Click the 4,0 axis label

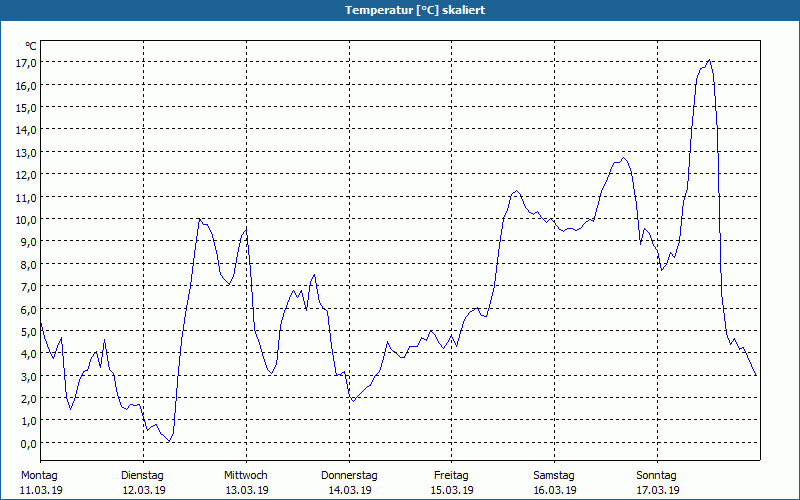tap(28, 354)
